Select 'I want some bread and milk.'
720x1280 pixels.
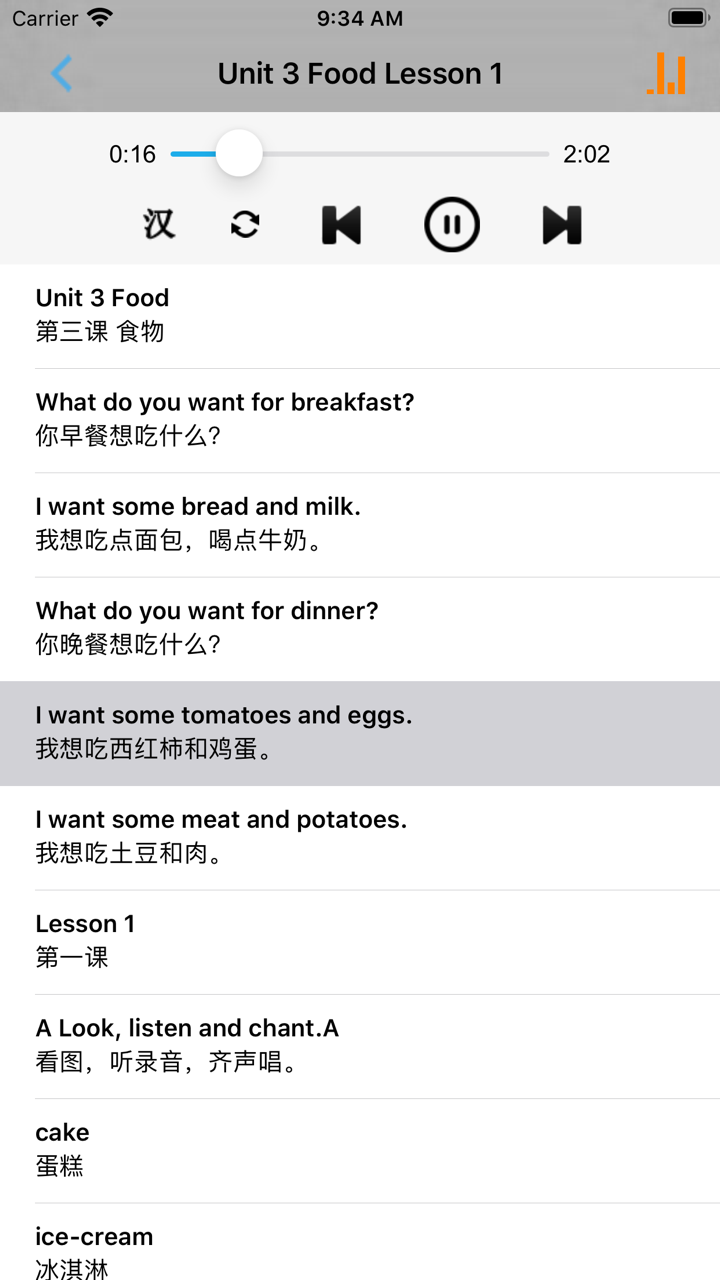tap(360, 523)
